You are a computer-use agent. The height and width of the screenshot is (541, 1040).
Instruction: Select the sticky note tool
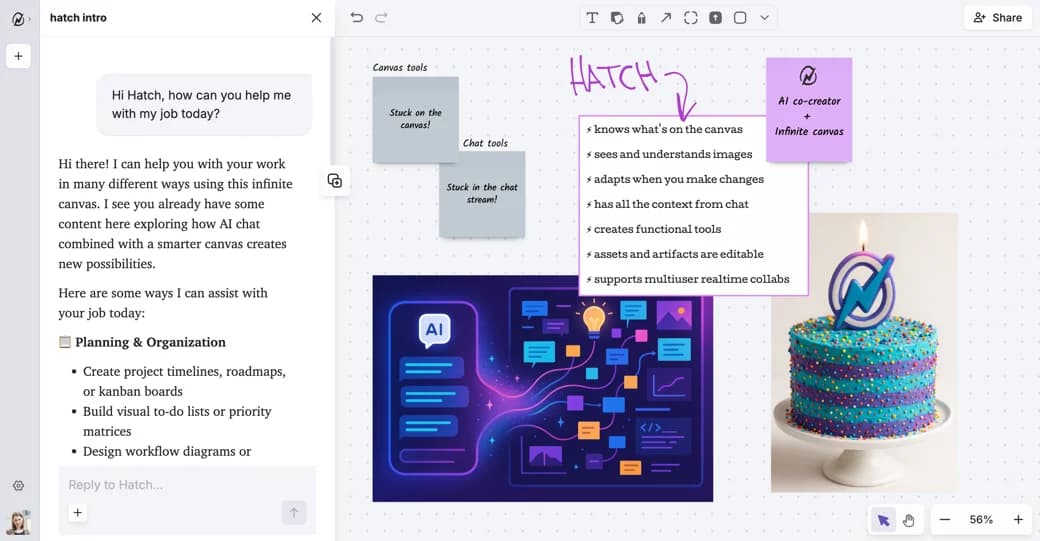[617, 18]
